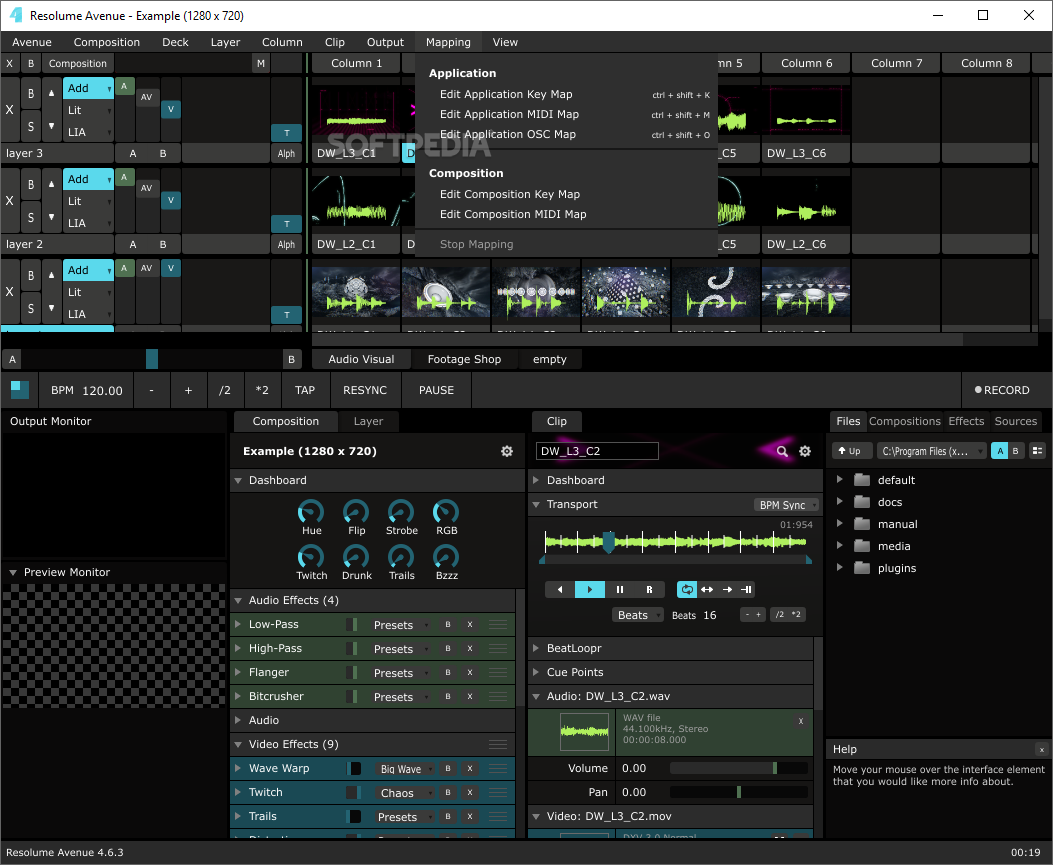Double BPM with *2 button

click(262, 390)
